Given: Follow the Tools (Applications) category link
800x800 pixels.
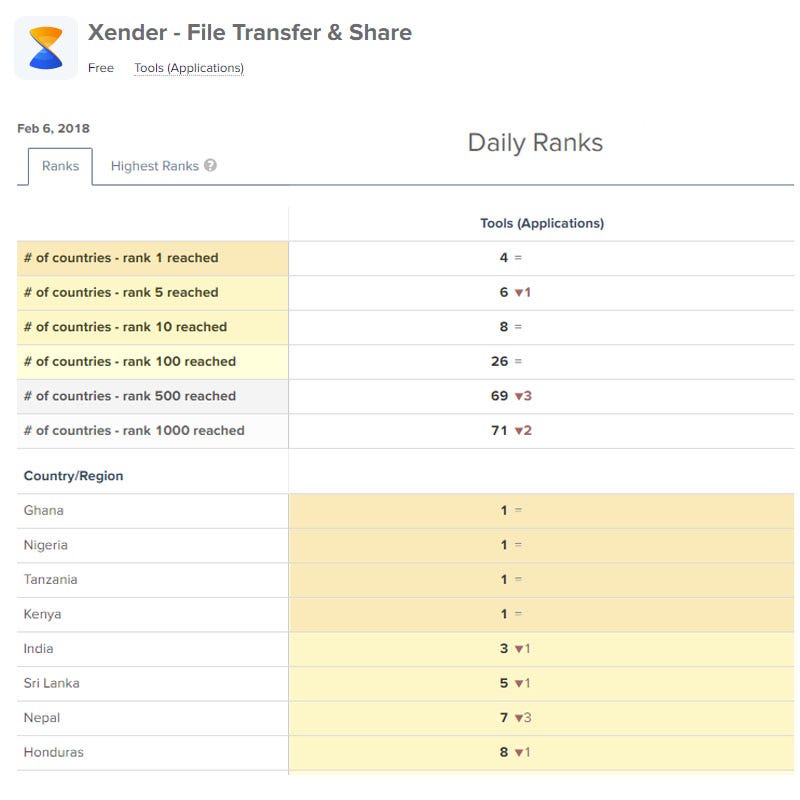Looking at the screenshot, I should click(189, 68).
